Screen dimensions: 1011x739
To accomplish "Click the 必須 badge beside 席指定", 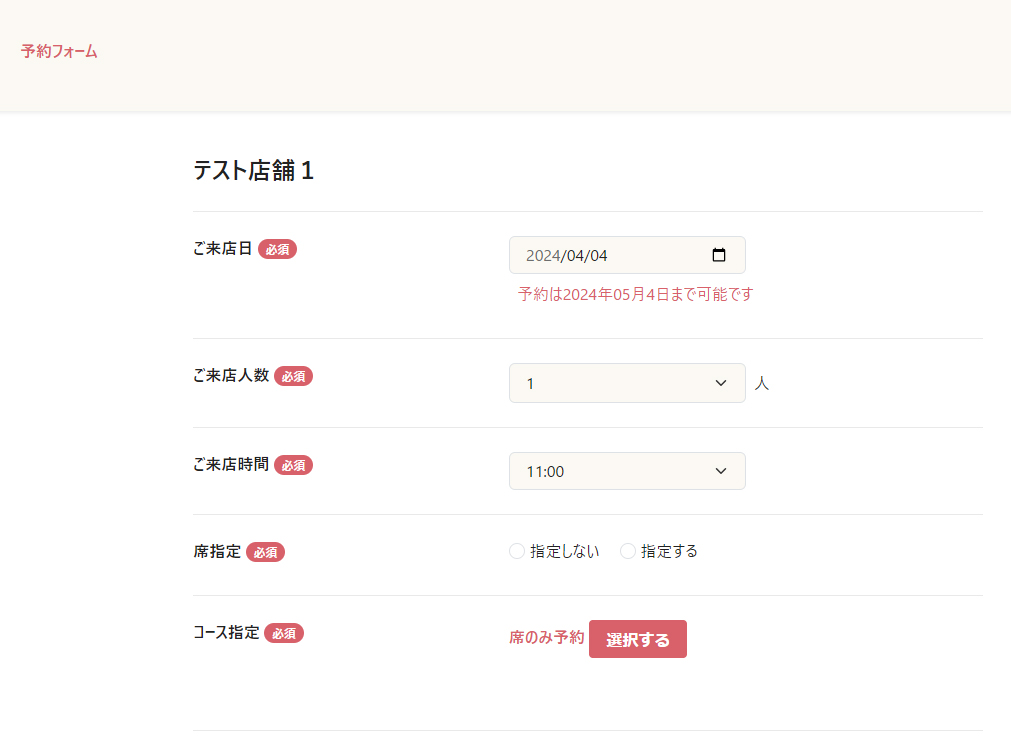I will coord(265,552).
